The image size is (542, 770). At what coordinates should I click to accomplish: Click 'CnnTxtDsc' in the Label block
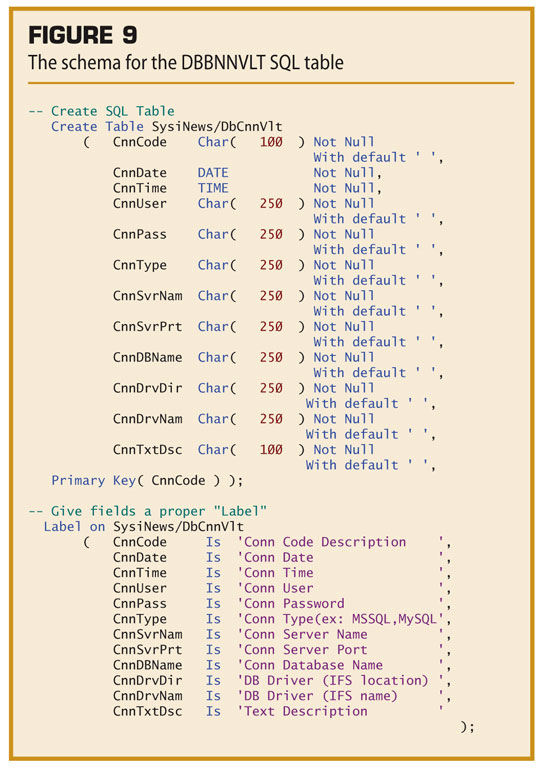147,711
